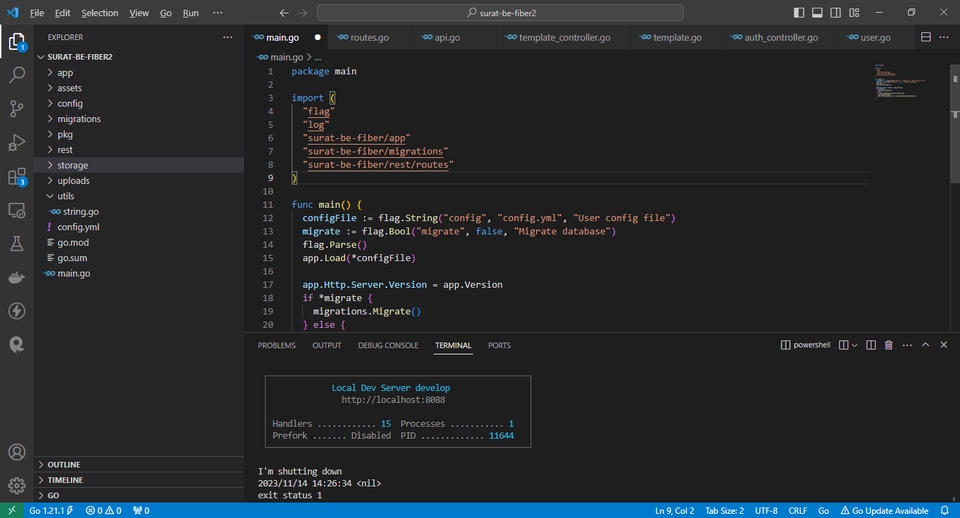
Task: Click the surat-be-fiber2 command center search
Action: point(500,13)
